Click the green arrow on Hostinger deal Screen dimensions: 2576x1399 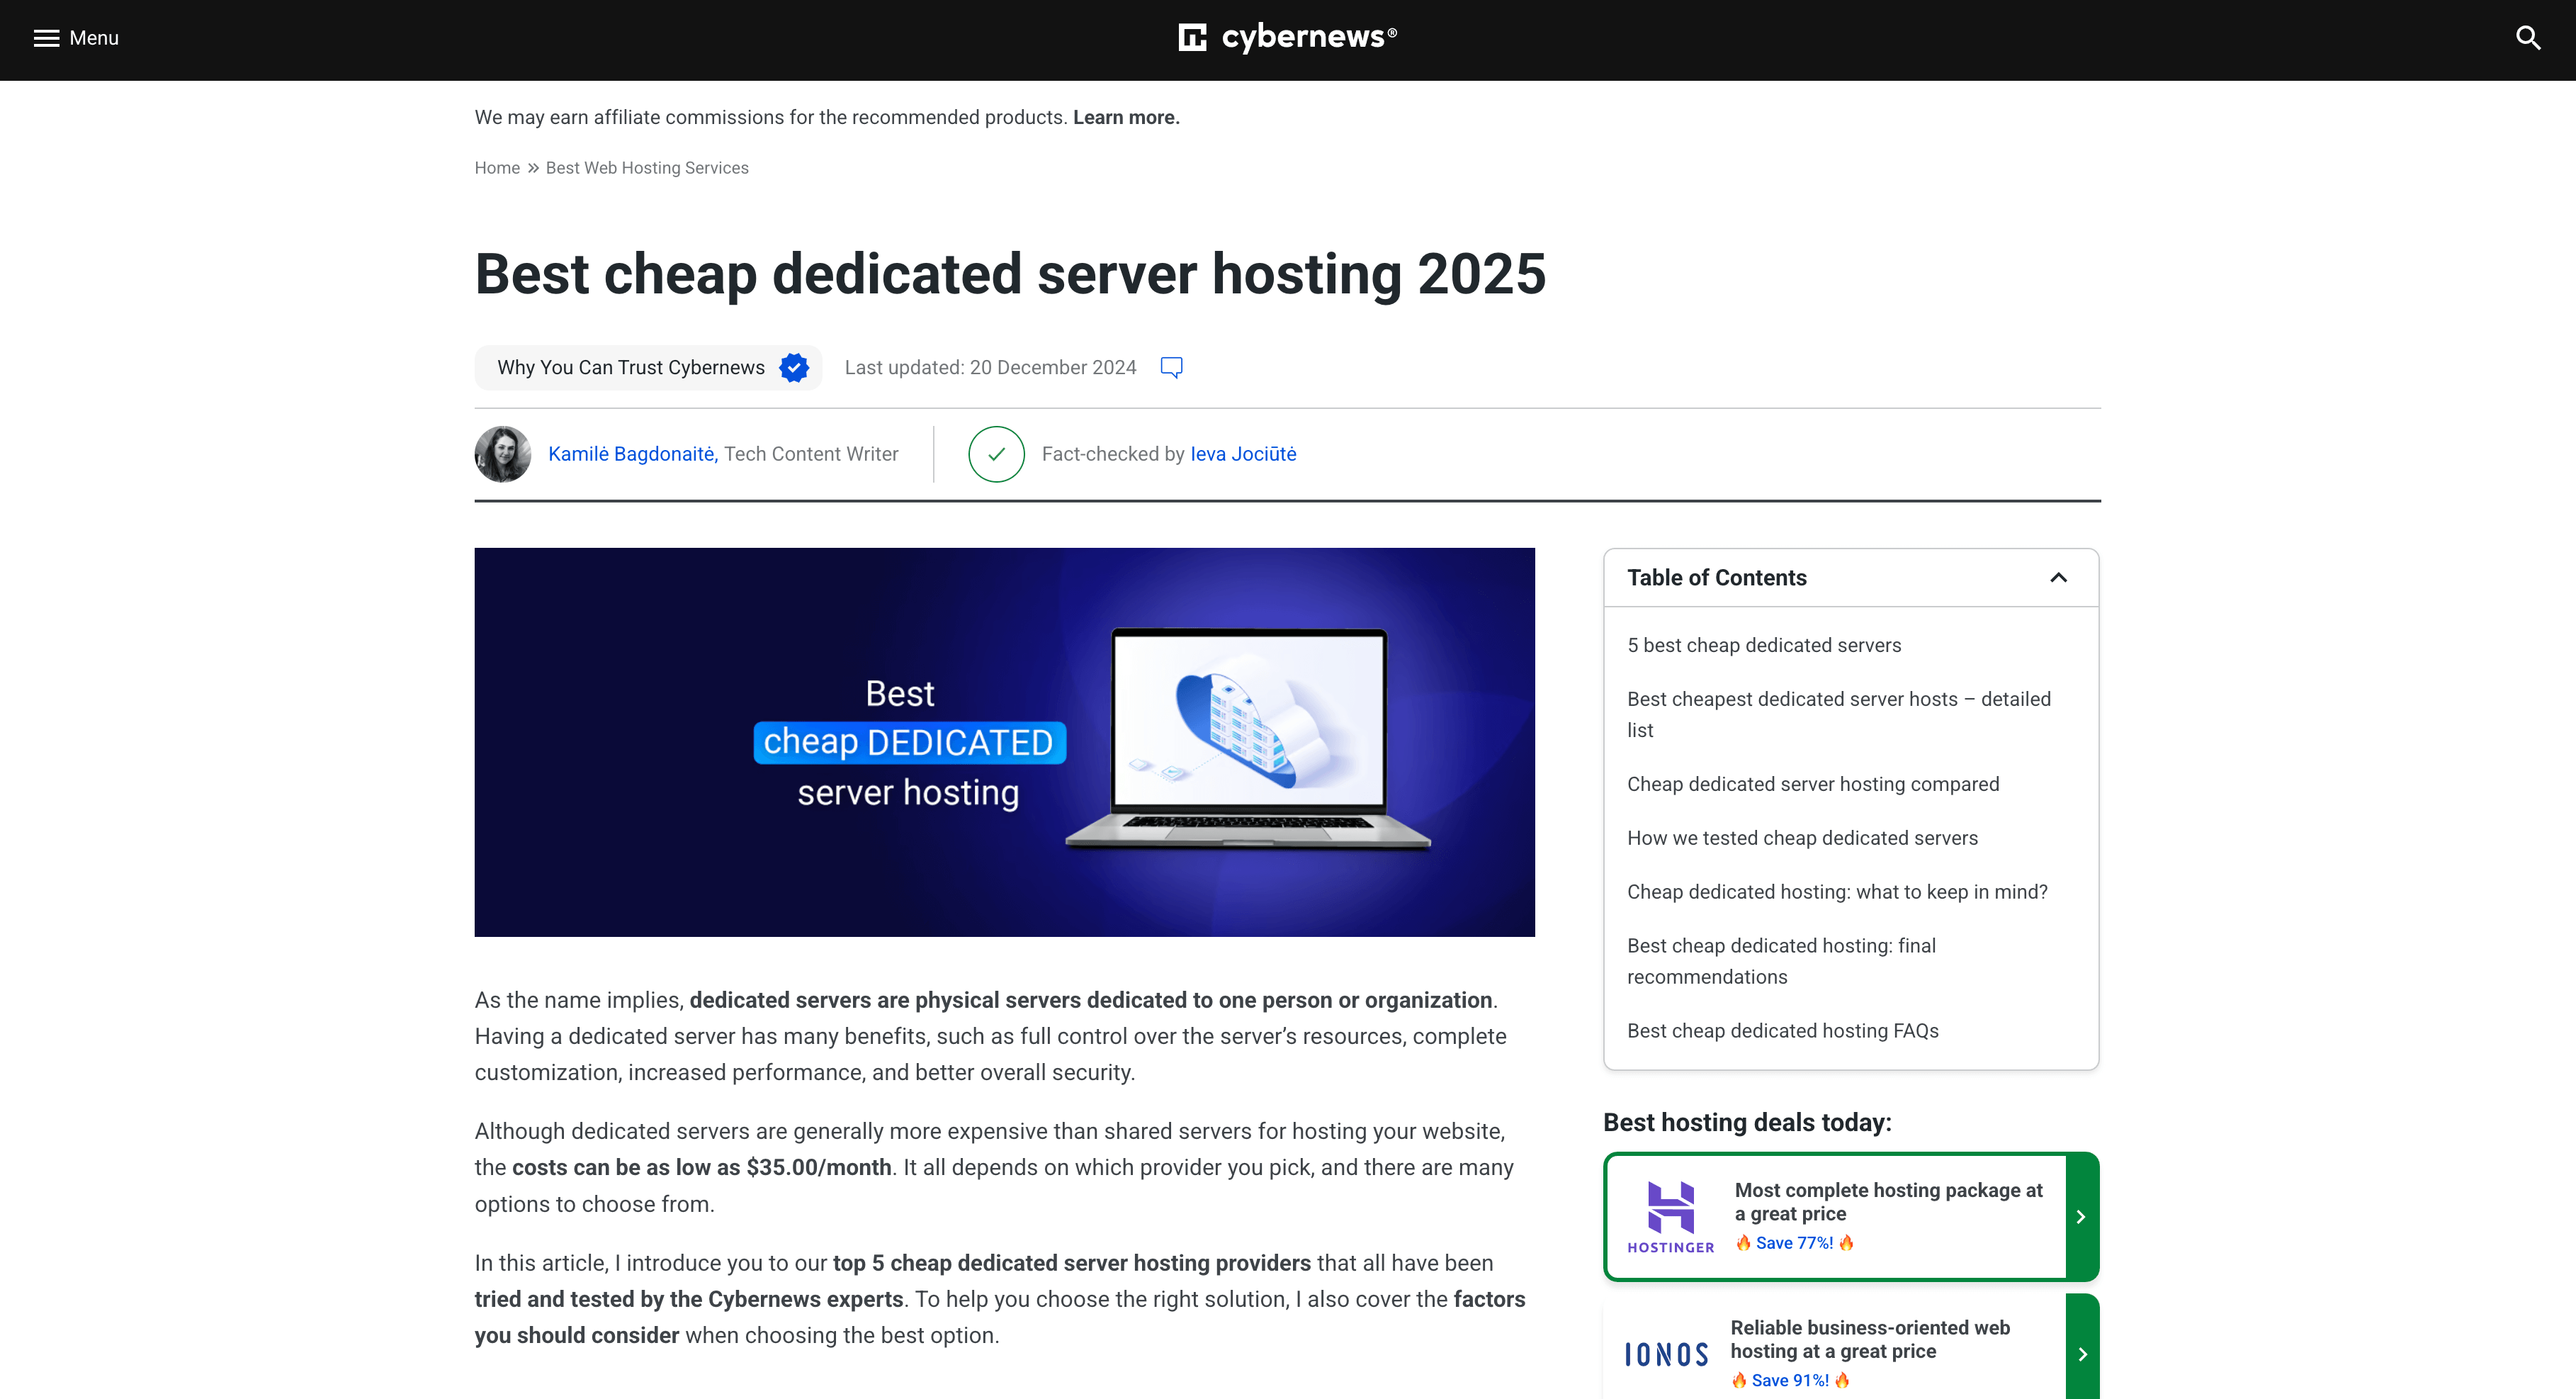coord(2082,1217)
